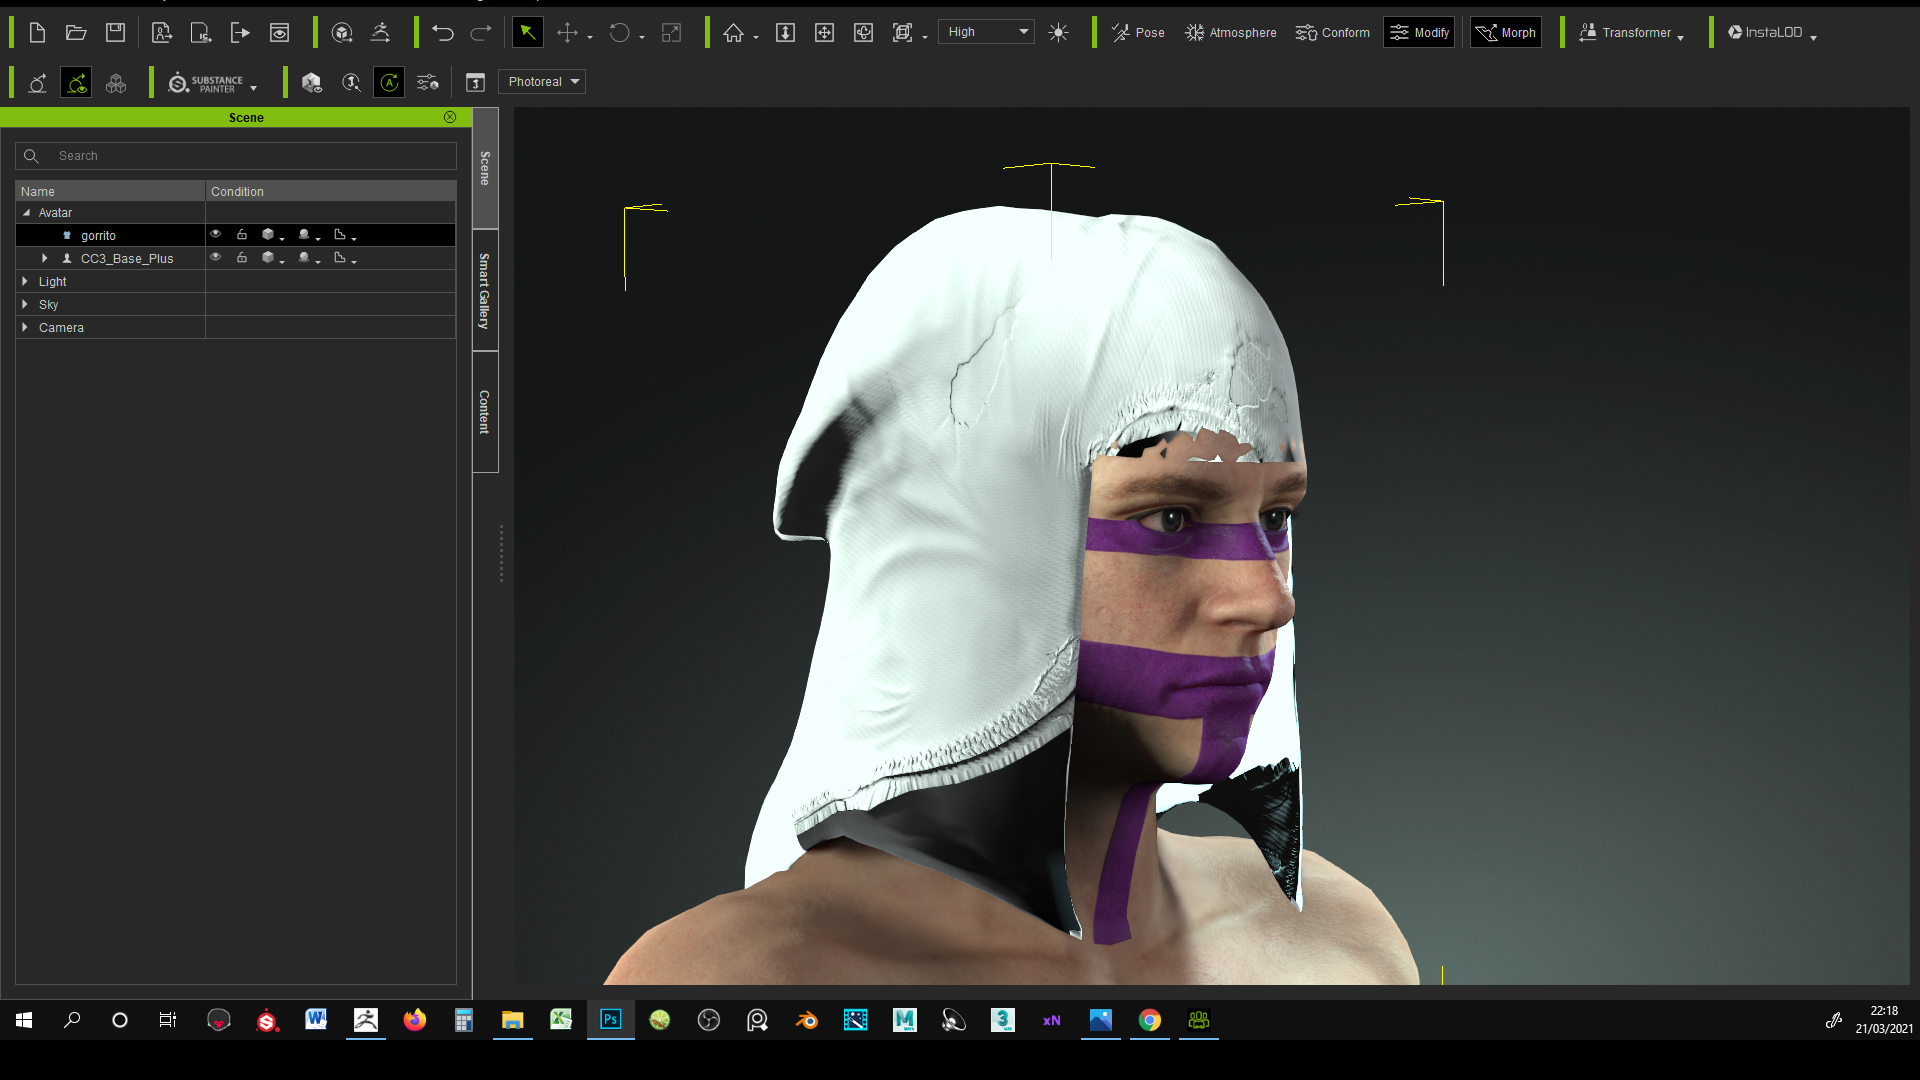Click the camera orbit icon

pyautogui.click(x=864, y=33)
